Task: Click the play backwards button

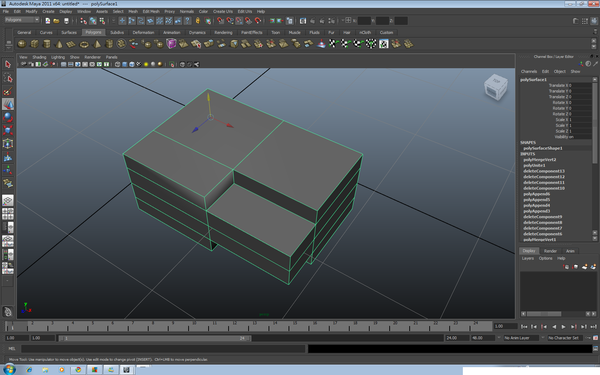Action: click(554, 327)
